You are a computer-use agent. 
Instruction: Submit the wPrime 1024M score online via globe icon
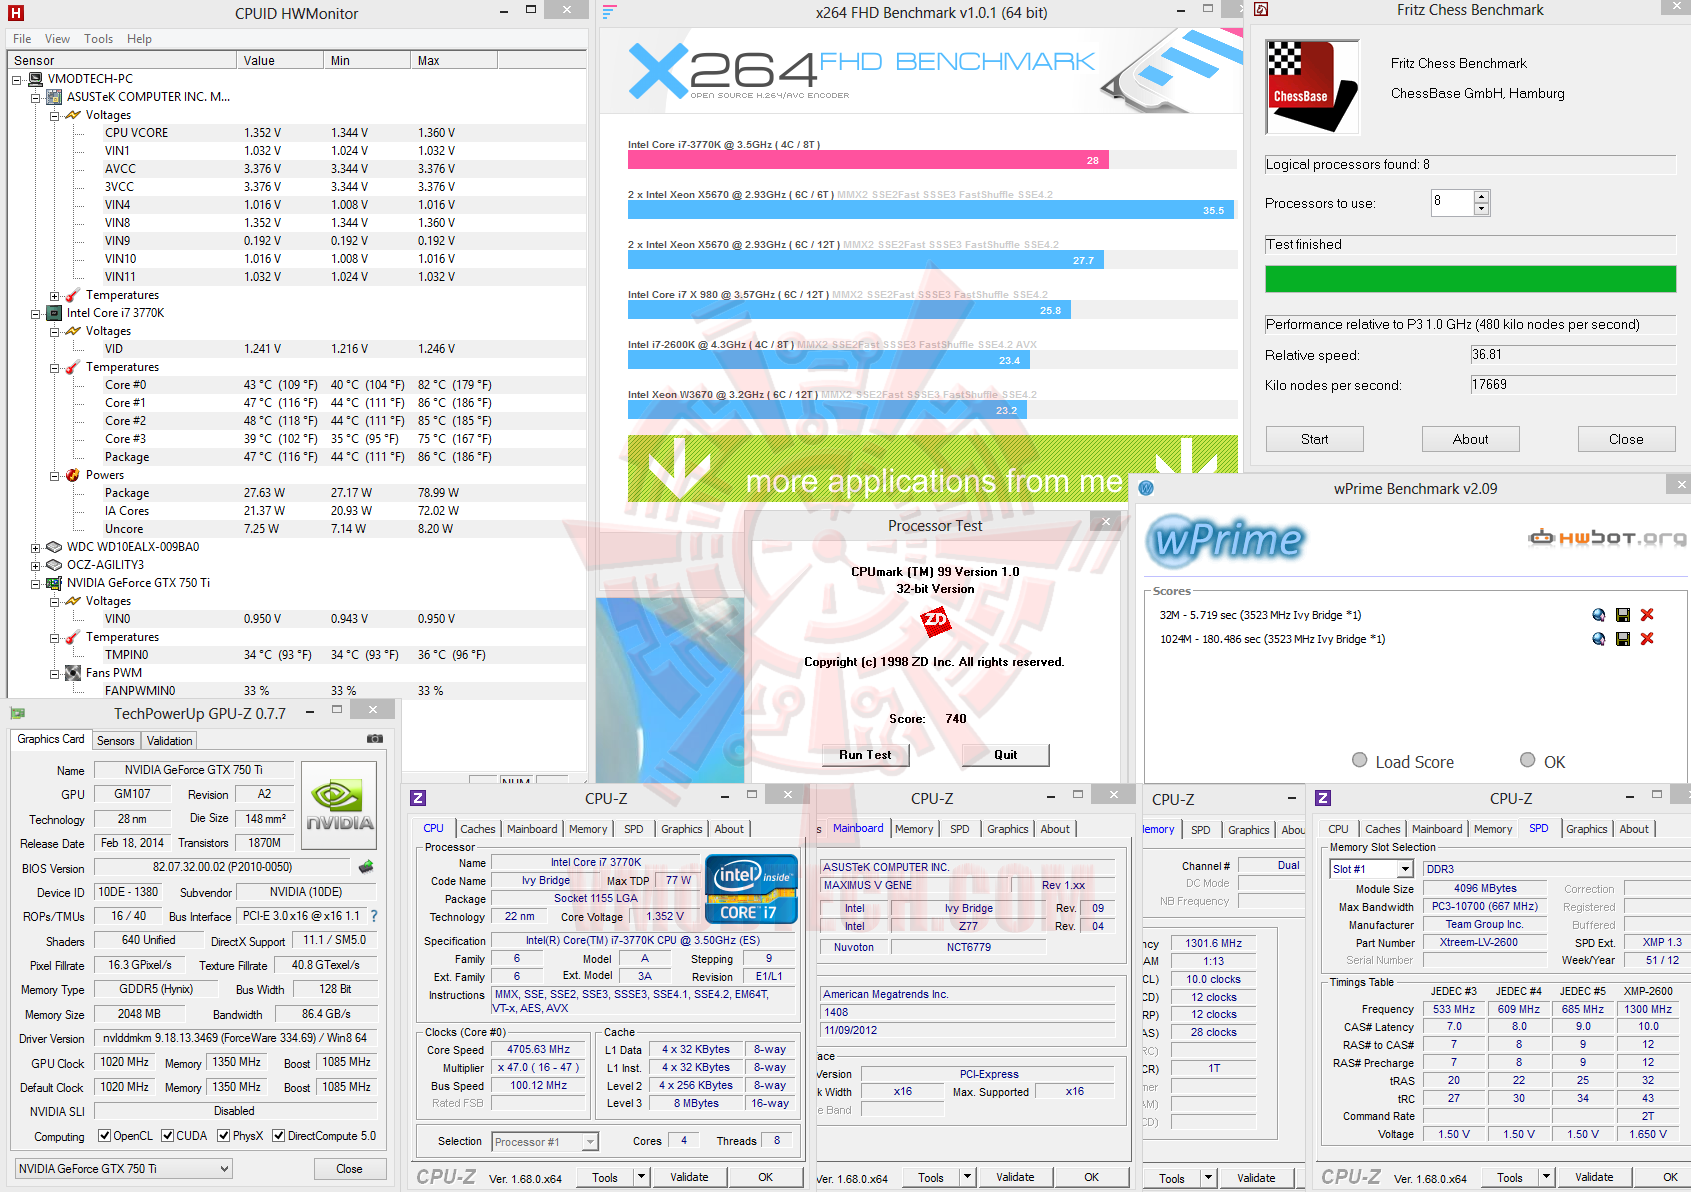pos(1598,639)
